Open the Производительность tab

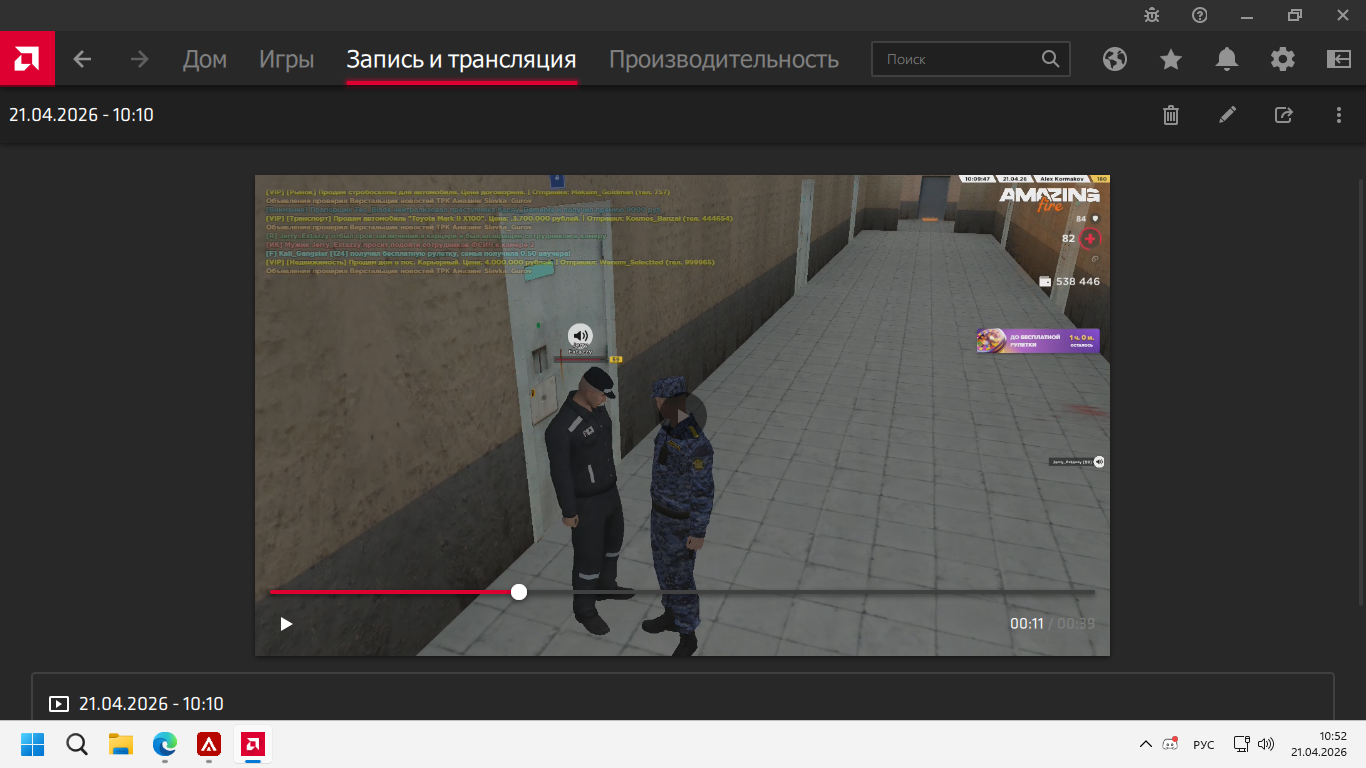(723, 59)
